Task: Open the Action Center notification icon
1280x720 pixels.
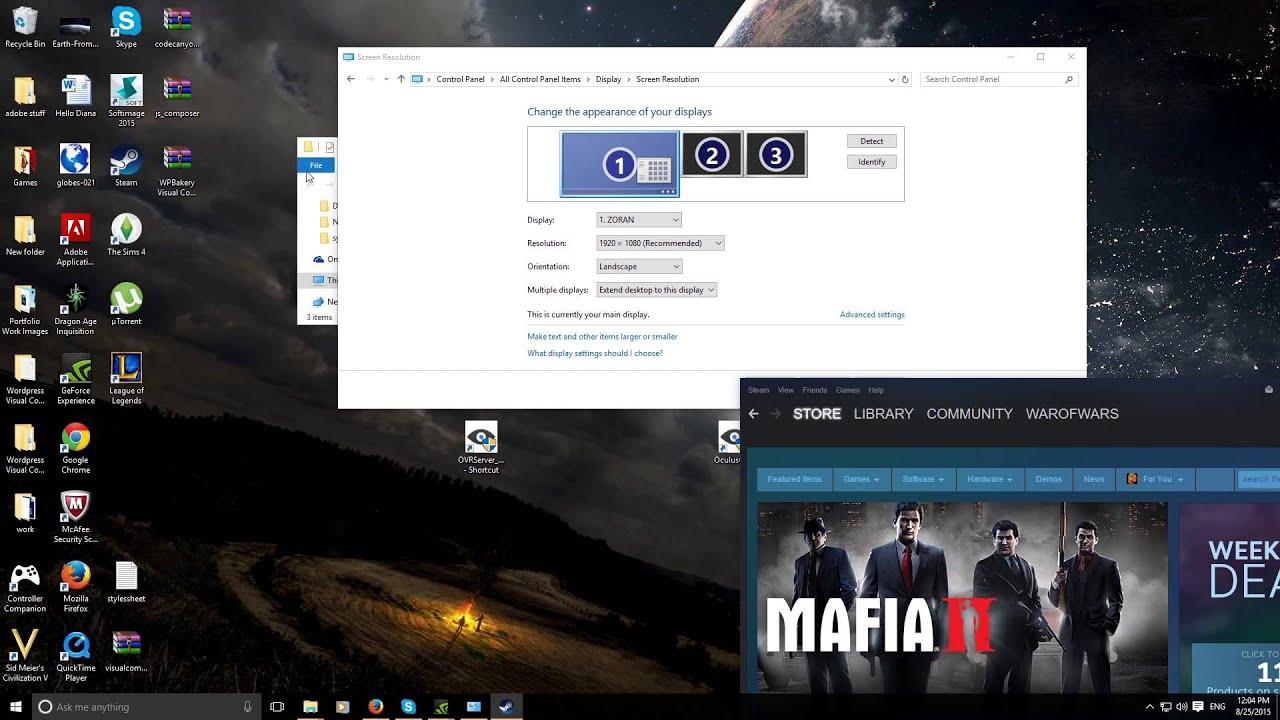Action: click(1198, 706)
